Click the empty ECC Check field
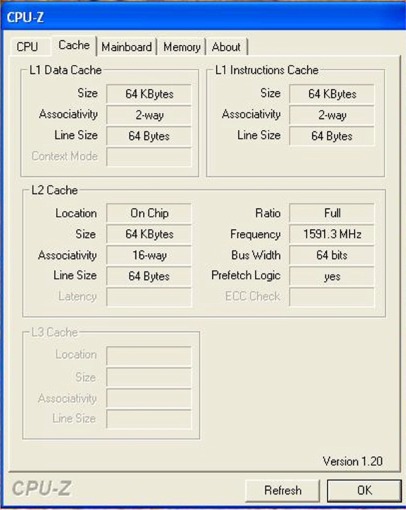 pyautogui.click(x=332, y=297)
